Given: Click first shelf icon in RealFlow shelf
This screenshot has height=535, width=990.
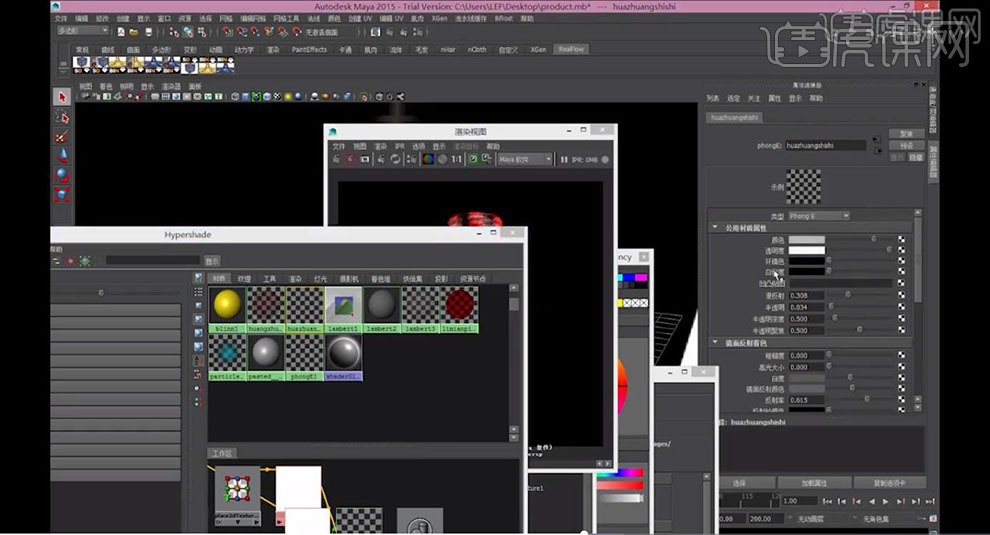Looking at the screenshot, I should click(x=81, y=64).
